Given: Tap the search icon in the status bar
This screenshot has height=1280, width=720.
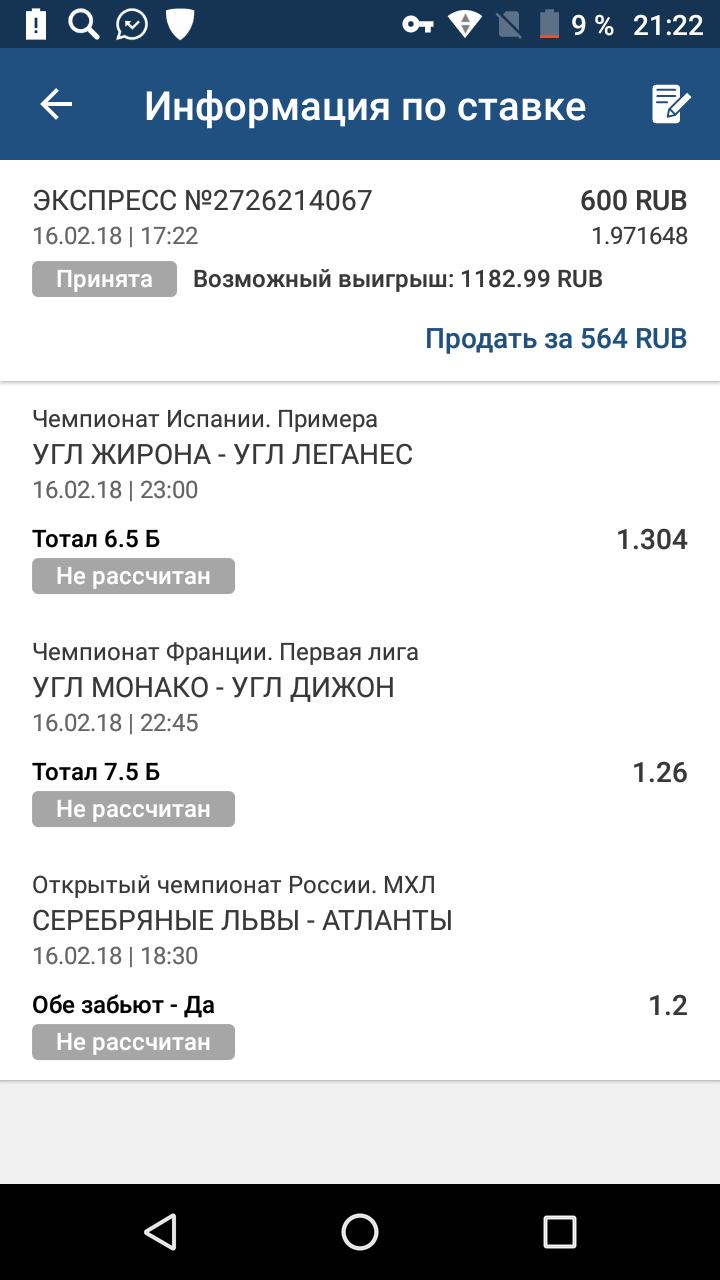Looking at the screenshot, I should point(83,25).
